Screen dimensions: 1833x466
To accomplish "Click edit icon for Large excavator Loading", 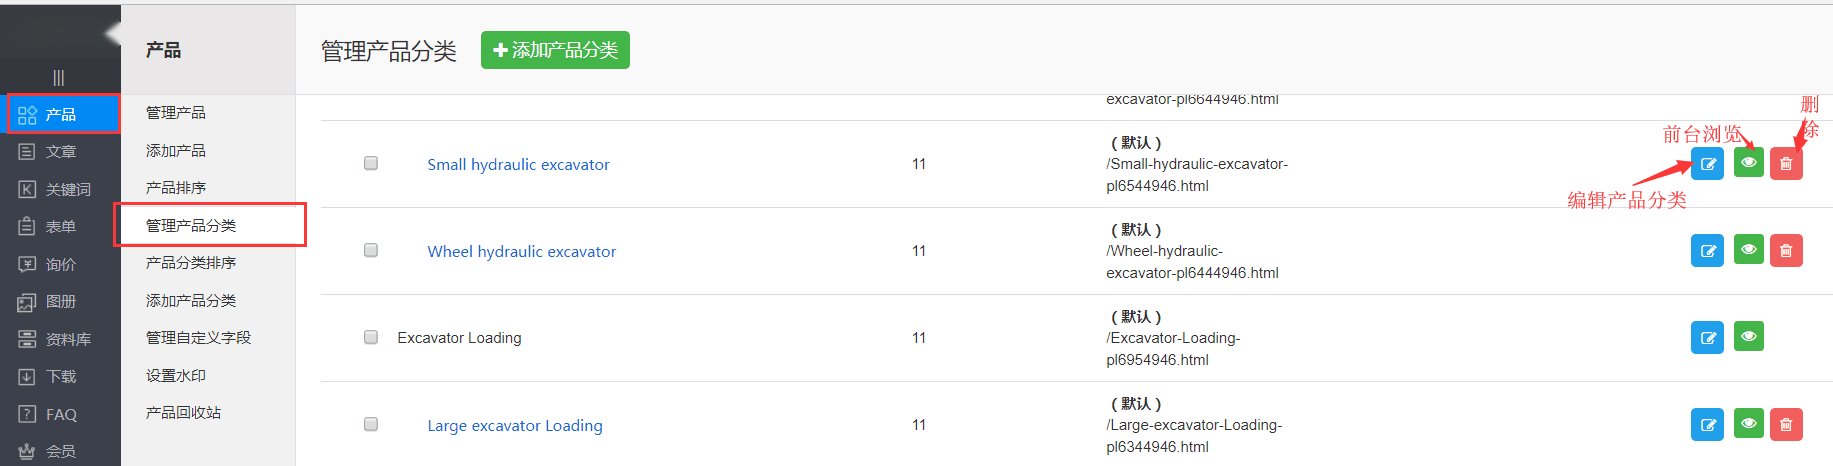I will (x=1707, y=425).
